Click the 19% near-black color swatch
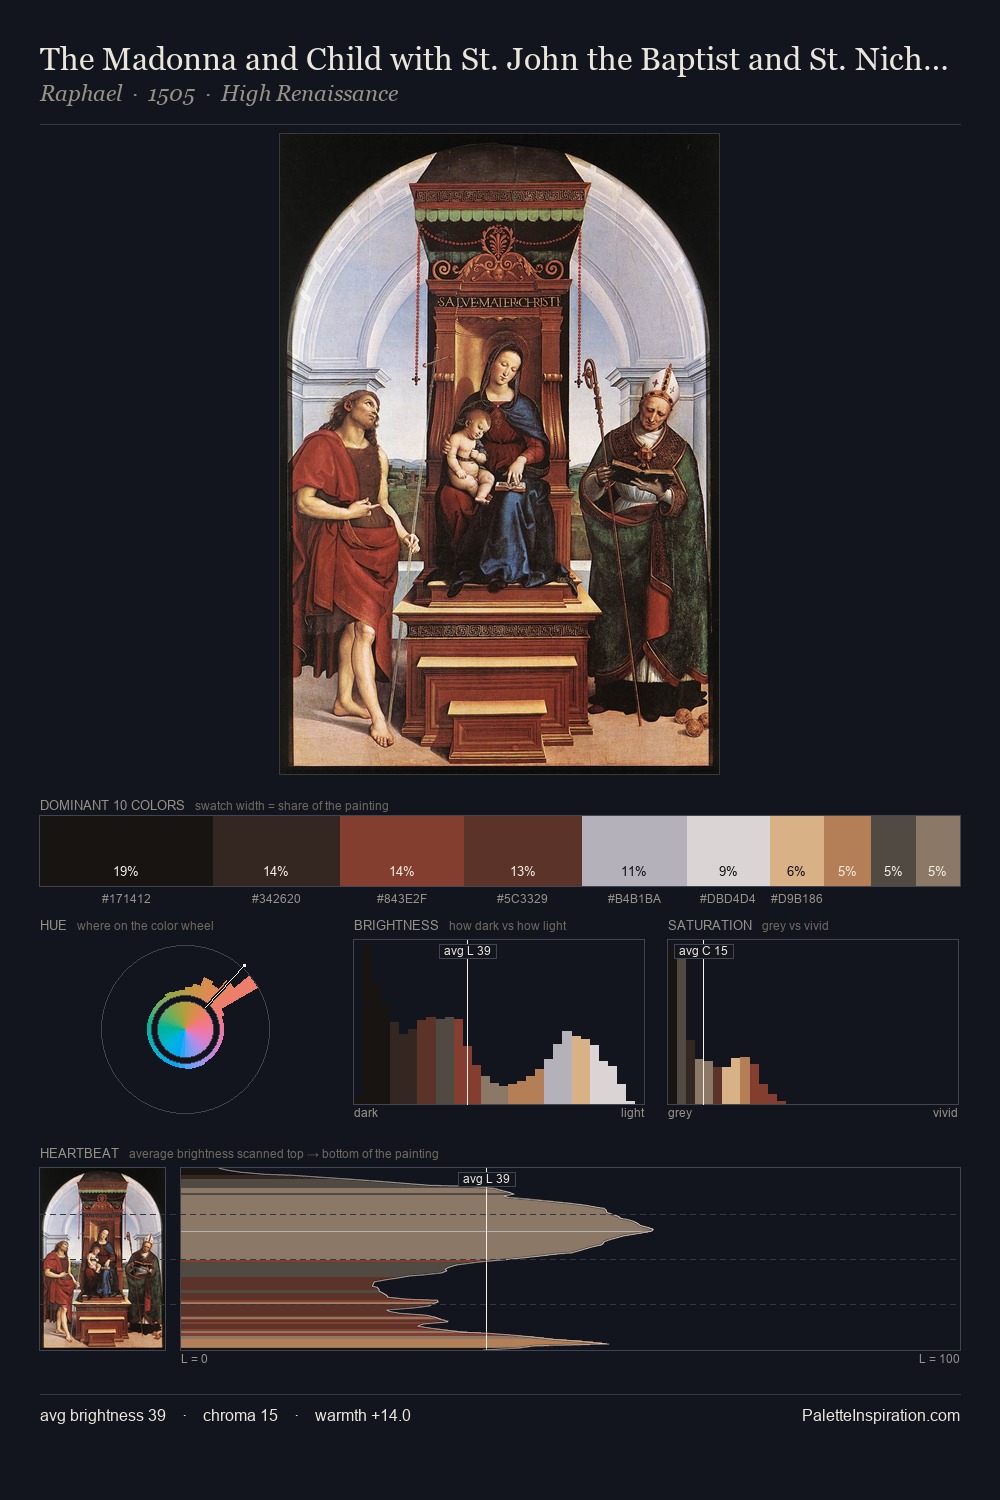Image resolution: width=1000 pixels, height=1500 pixels. coord(126,851)
